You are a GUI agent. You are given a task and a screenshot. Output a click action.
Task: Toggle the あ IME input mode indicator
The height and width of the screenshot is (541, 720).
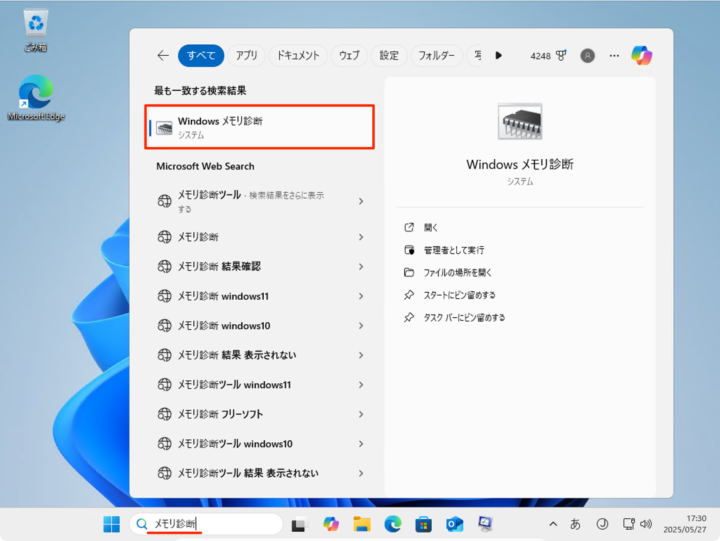(x=575, y=524)
